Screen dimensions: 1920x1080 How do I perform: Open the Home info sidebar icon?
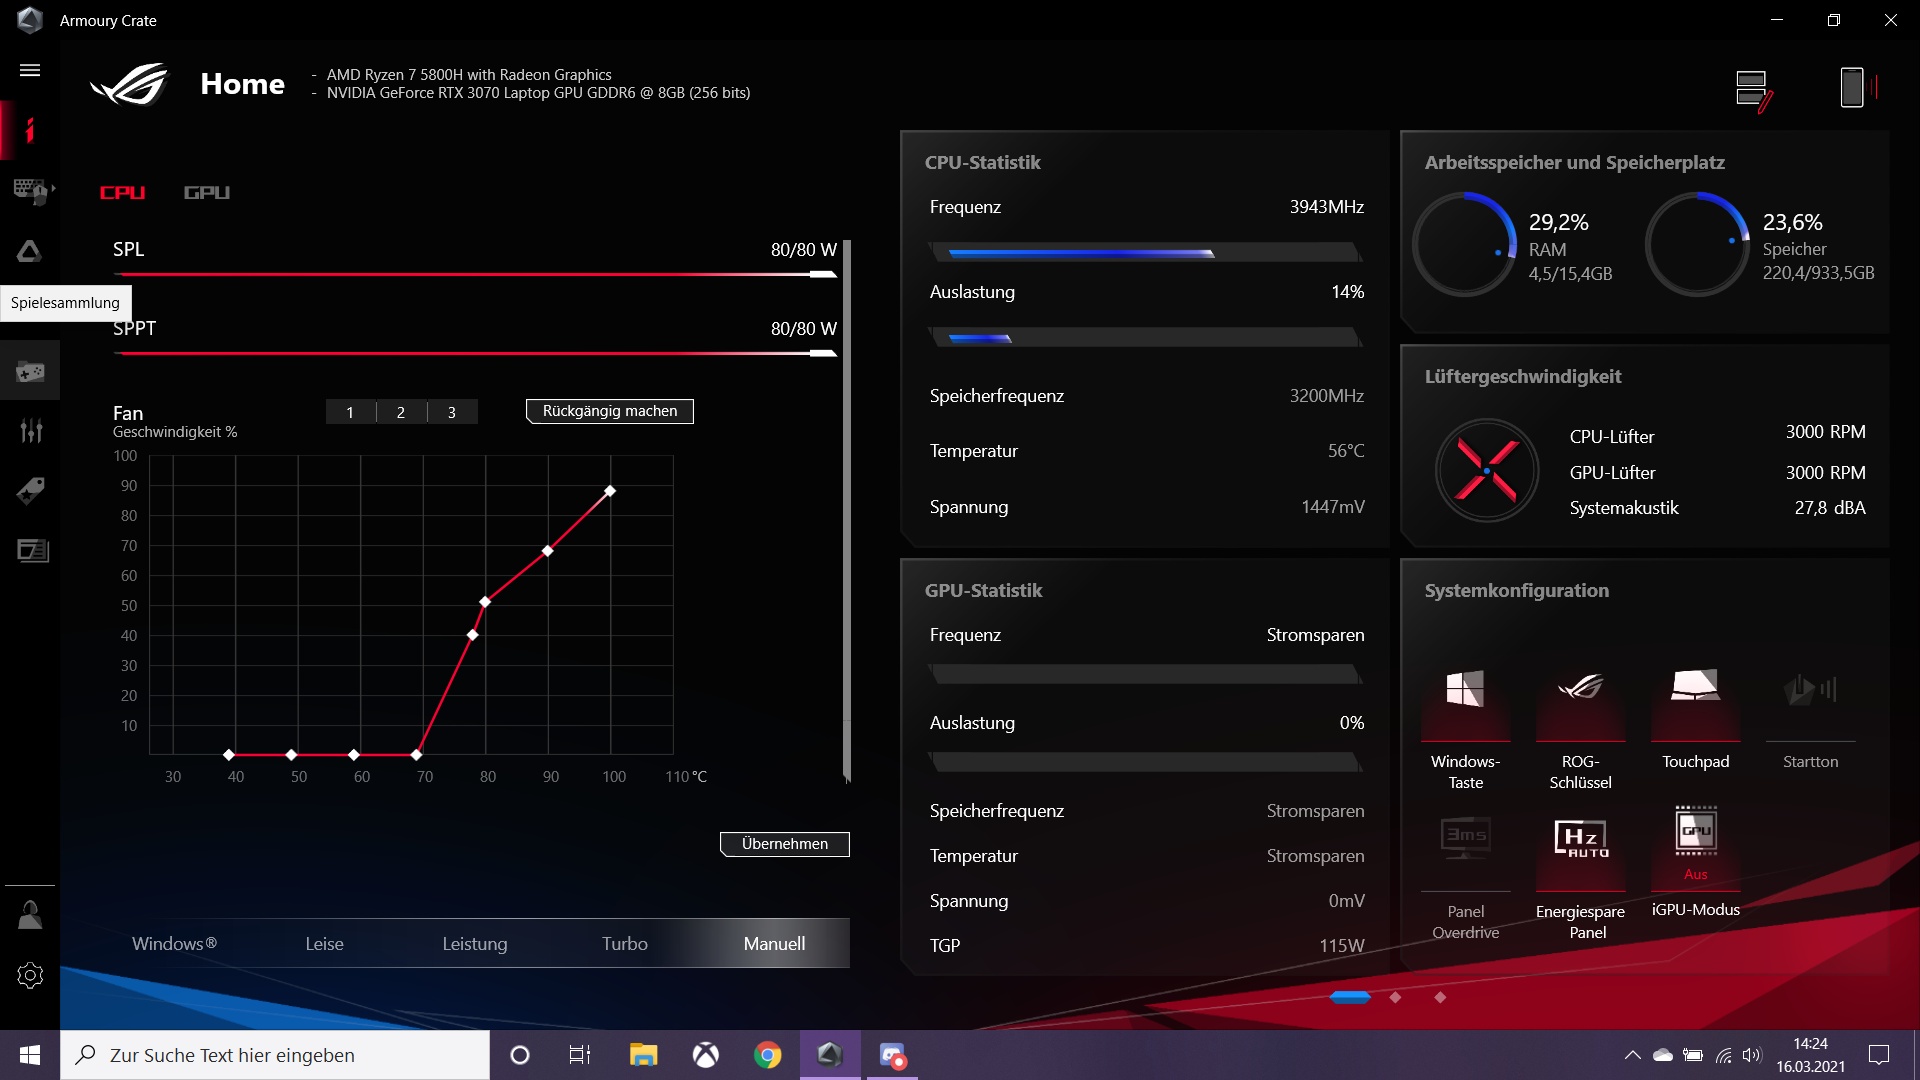coord(30,130)
